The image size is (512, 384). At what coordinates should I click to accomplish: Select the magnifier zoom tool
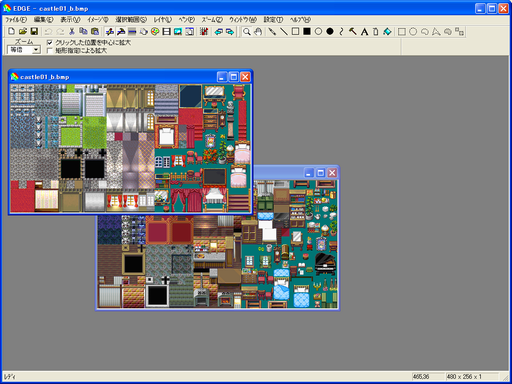[x=247, y=32]
